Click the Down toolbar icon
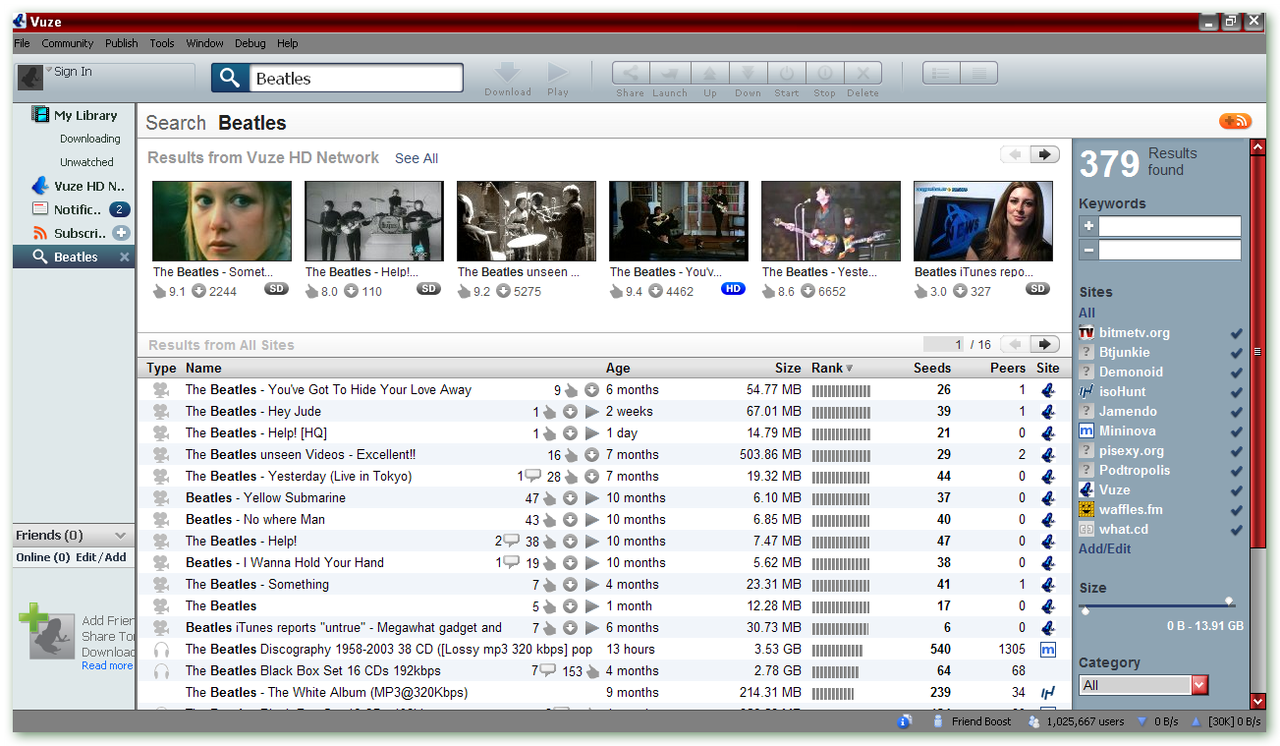Screen dimensions: 1280x746 [x=748, y=73]
